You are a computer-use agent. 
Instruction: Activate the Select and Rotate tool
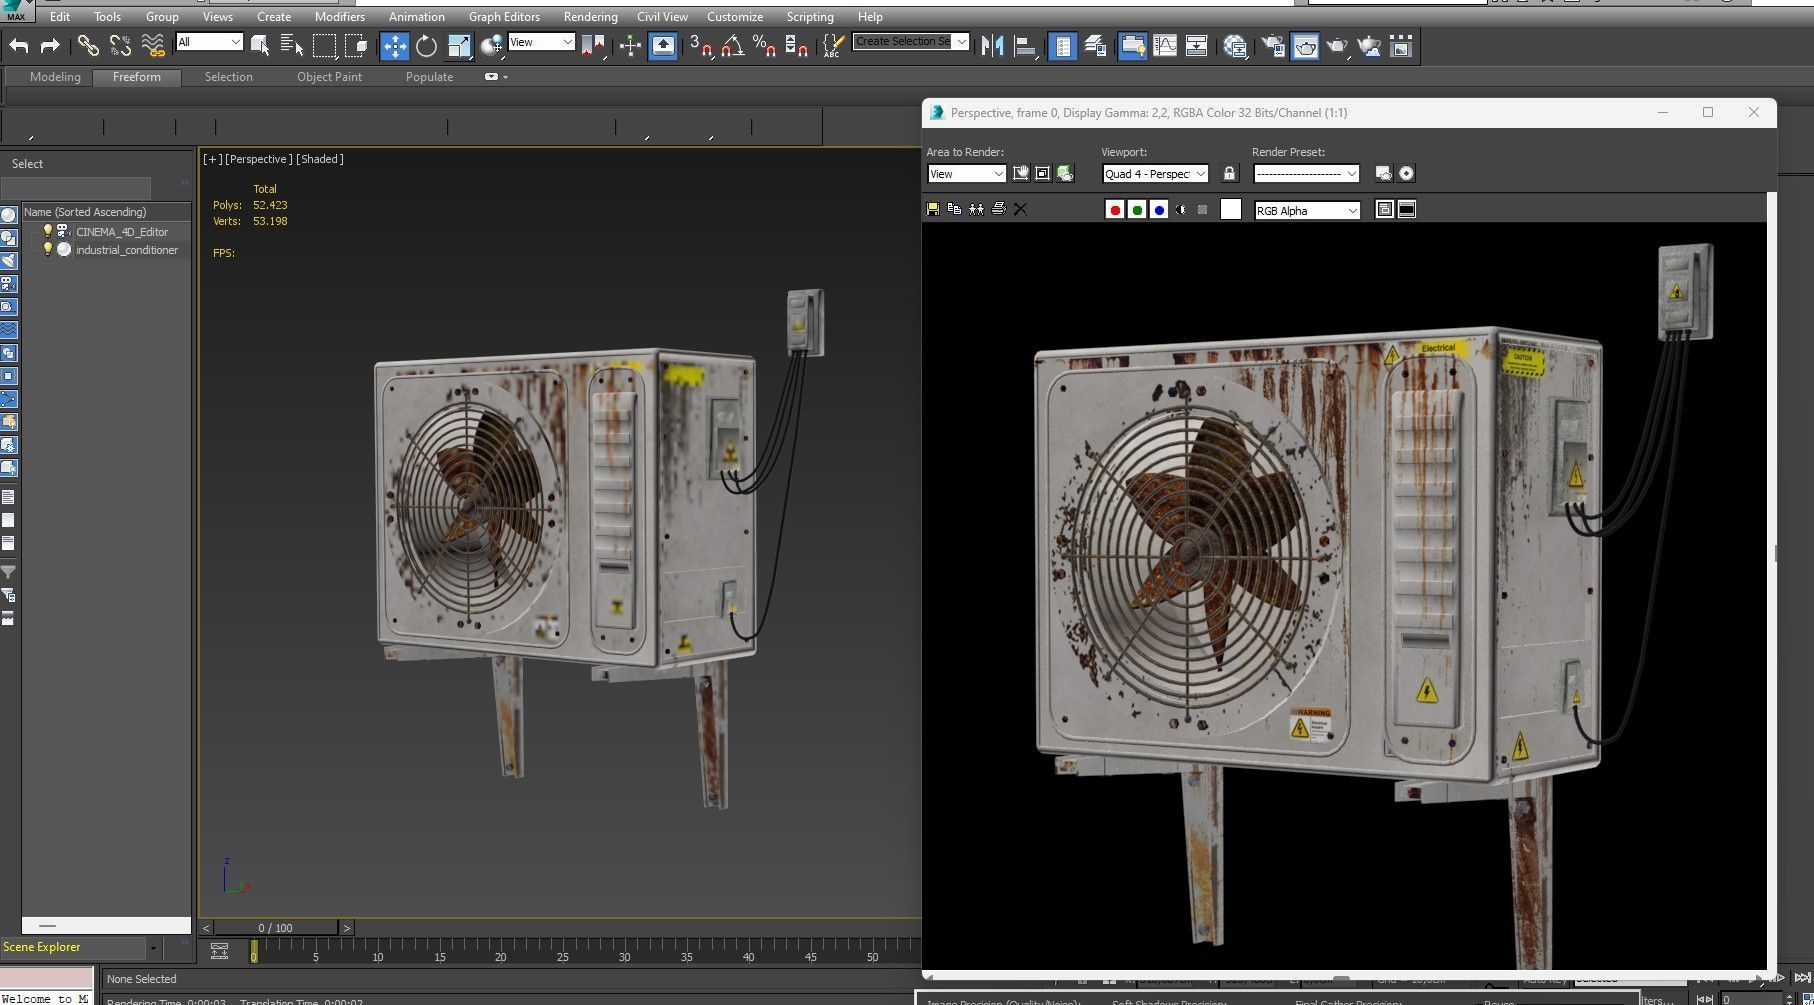[426, 46]
